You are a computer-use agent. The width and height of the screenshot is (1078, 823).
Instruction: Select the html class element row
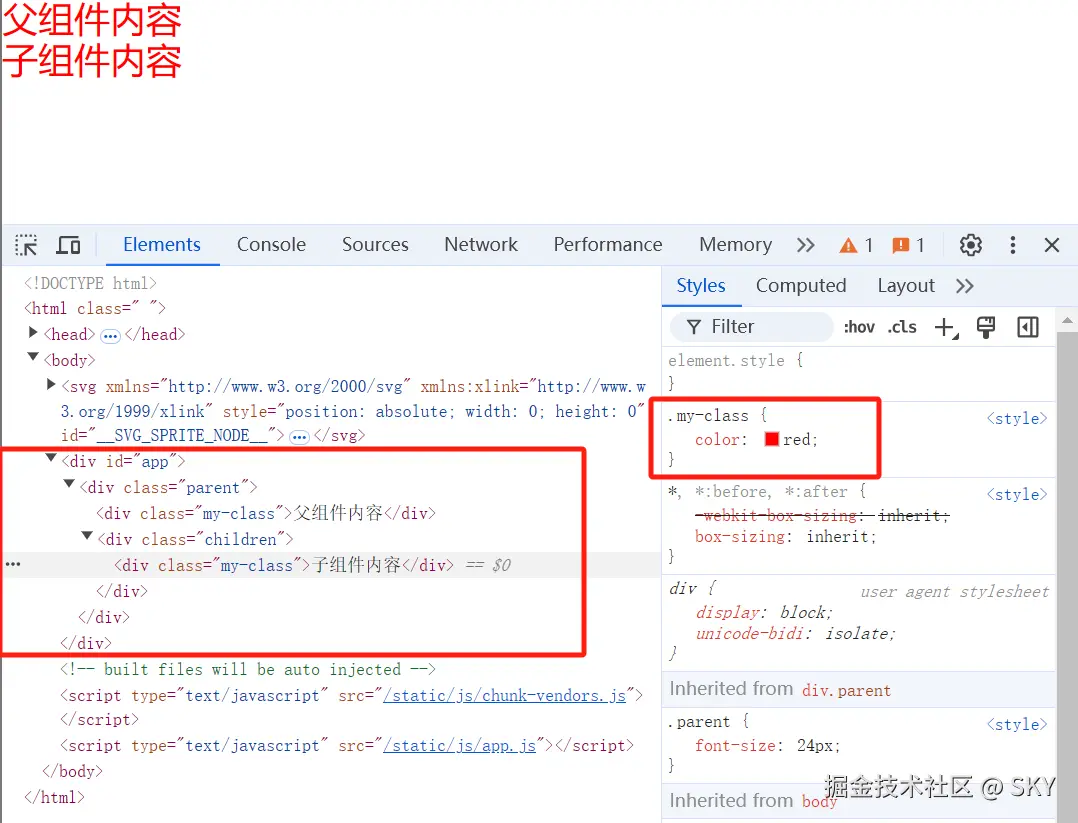click(95, 308)
